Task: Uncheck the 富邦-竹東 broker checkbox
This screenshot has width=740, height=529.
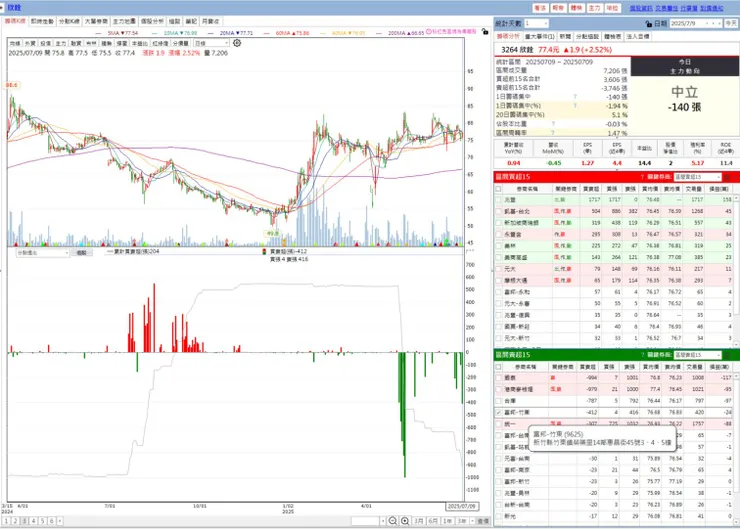Action: 498,412
